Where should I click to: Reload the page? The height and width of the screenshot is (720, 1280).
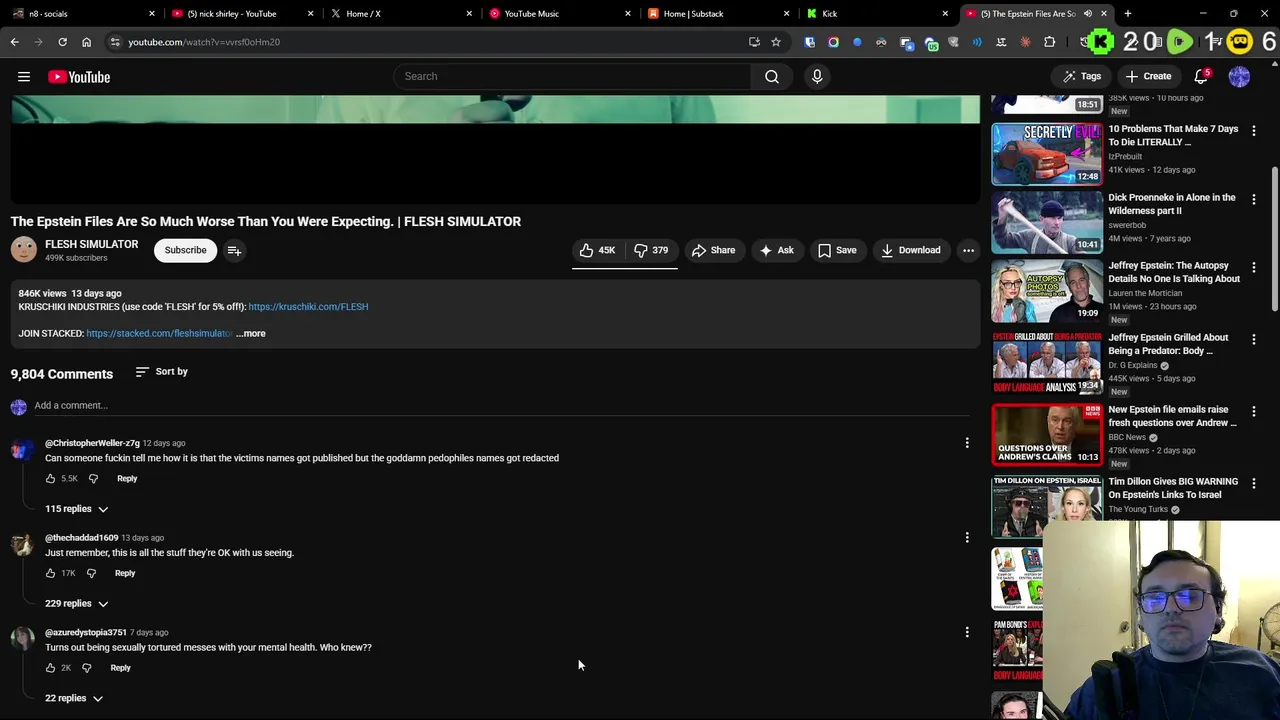(62, 42)
